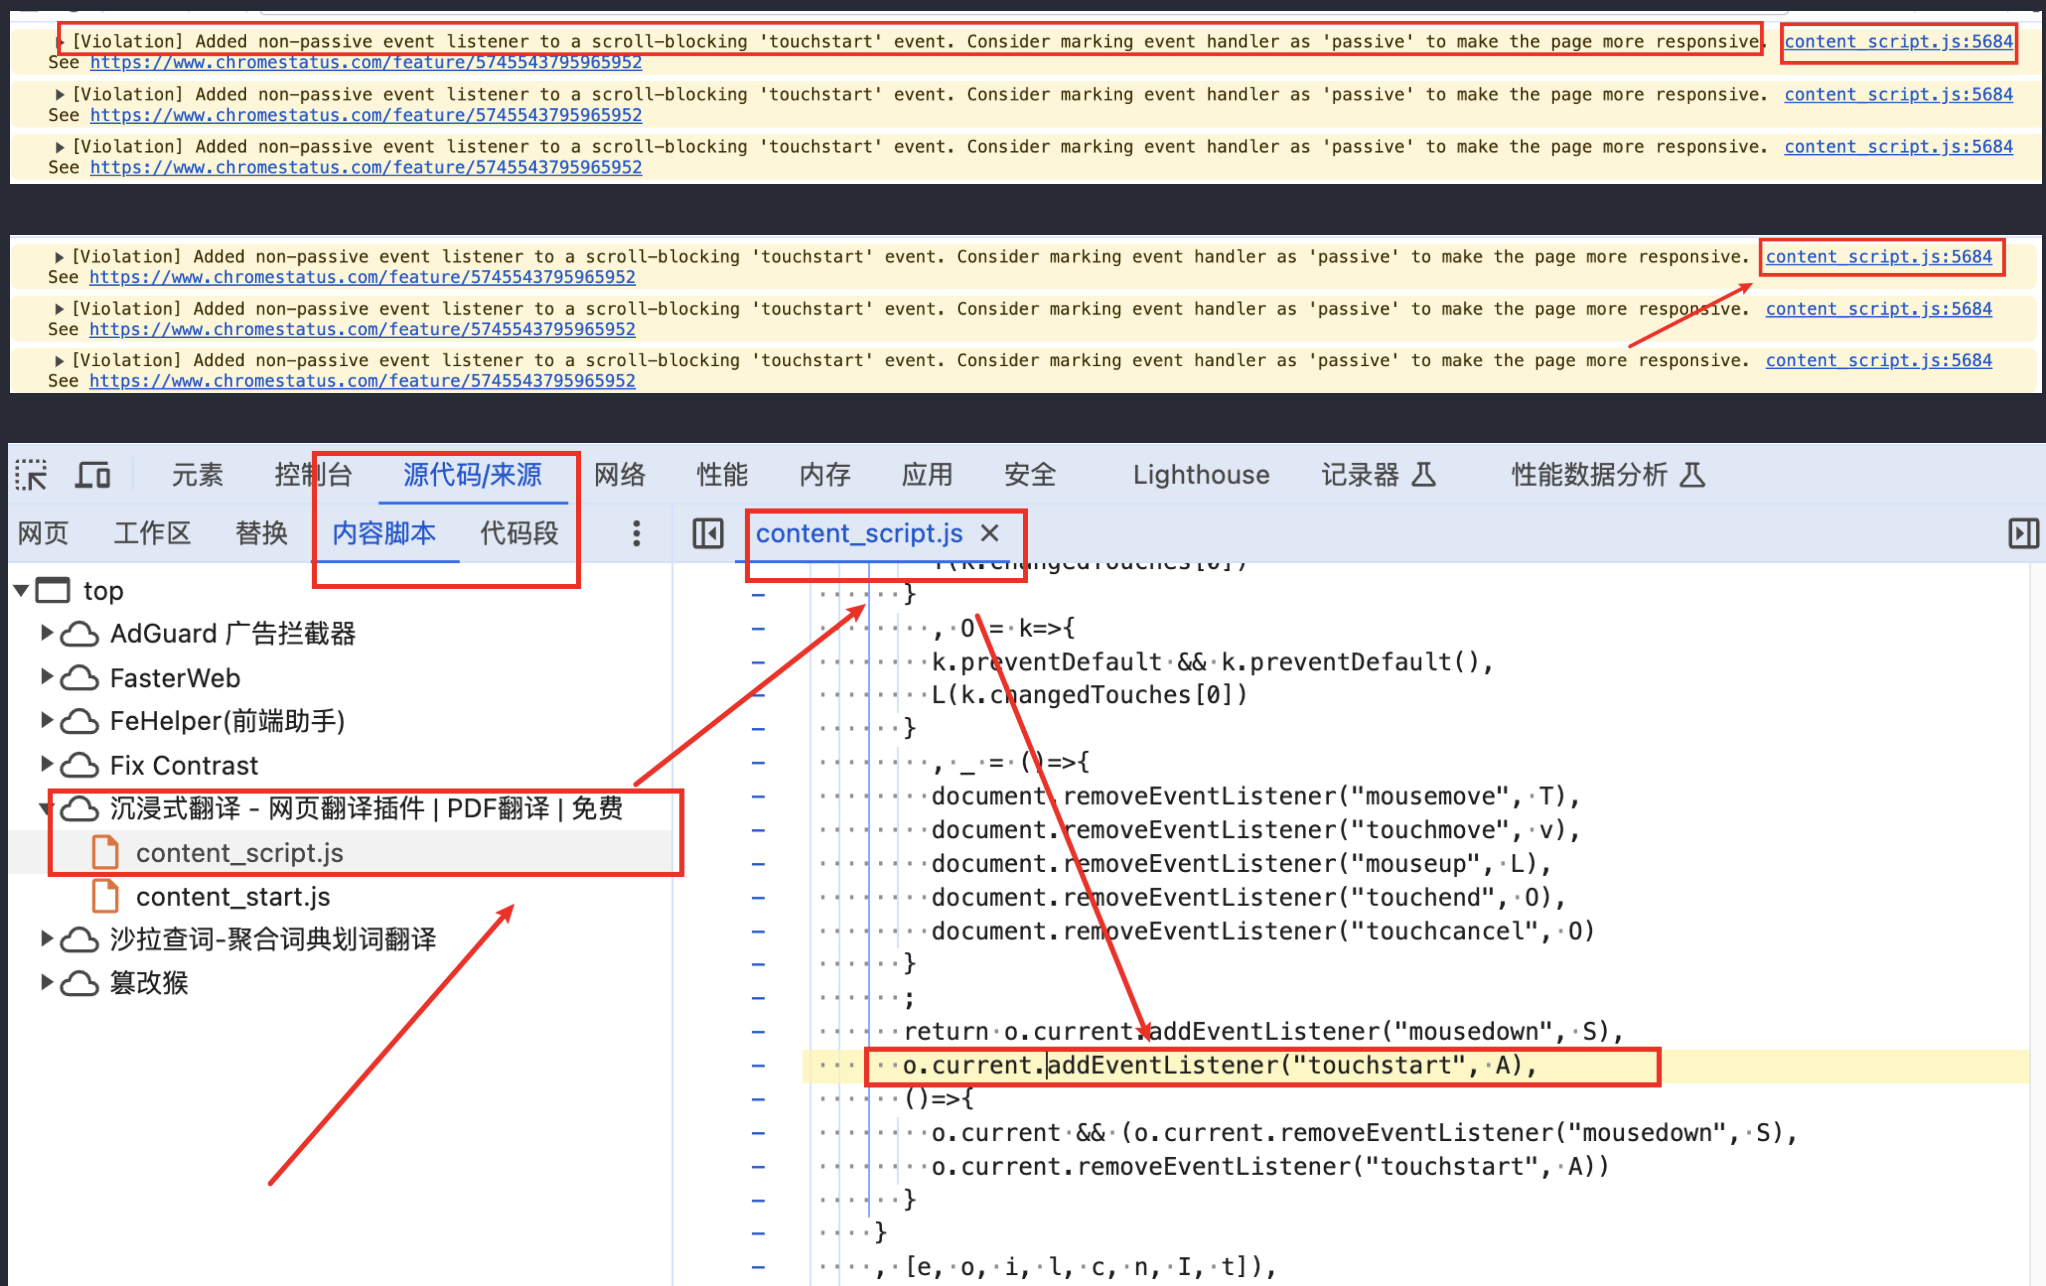Expand the first violation message in the top console panel
This screenshot has height=1286, width=2046.
(62, 42)
